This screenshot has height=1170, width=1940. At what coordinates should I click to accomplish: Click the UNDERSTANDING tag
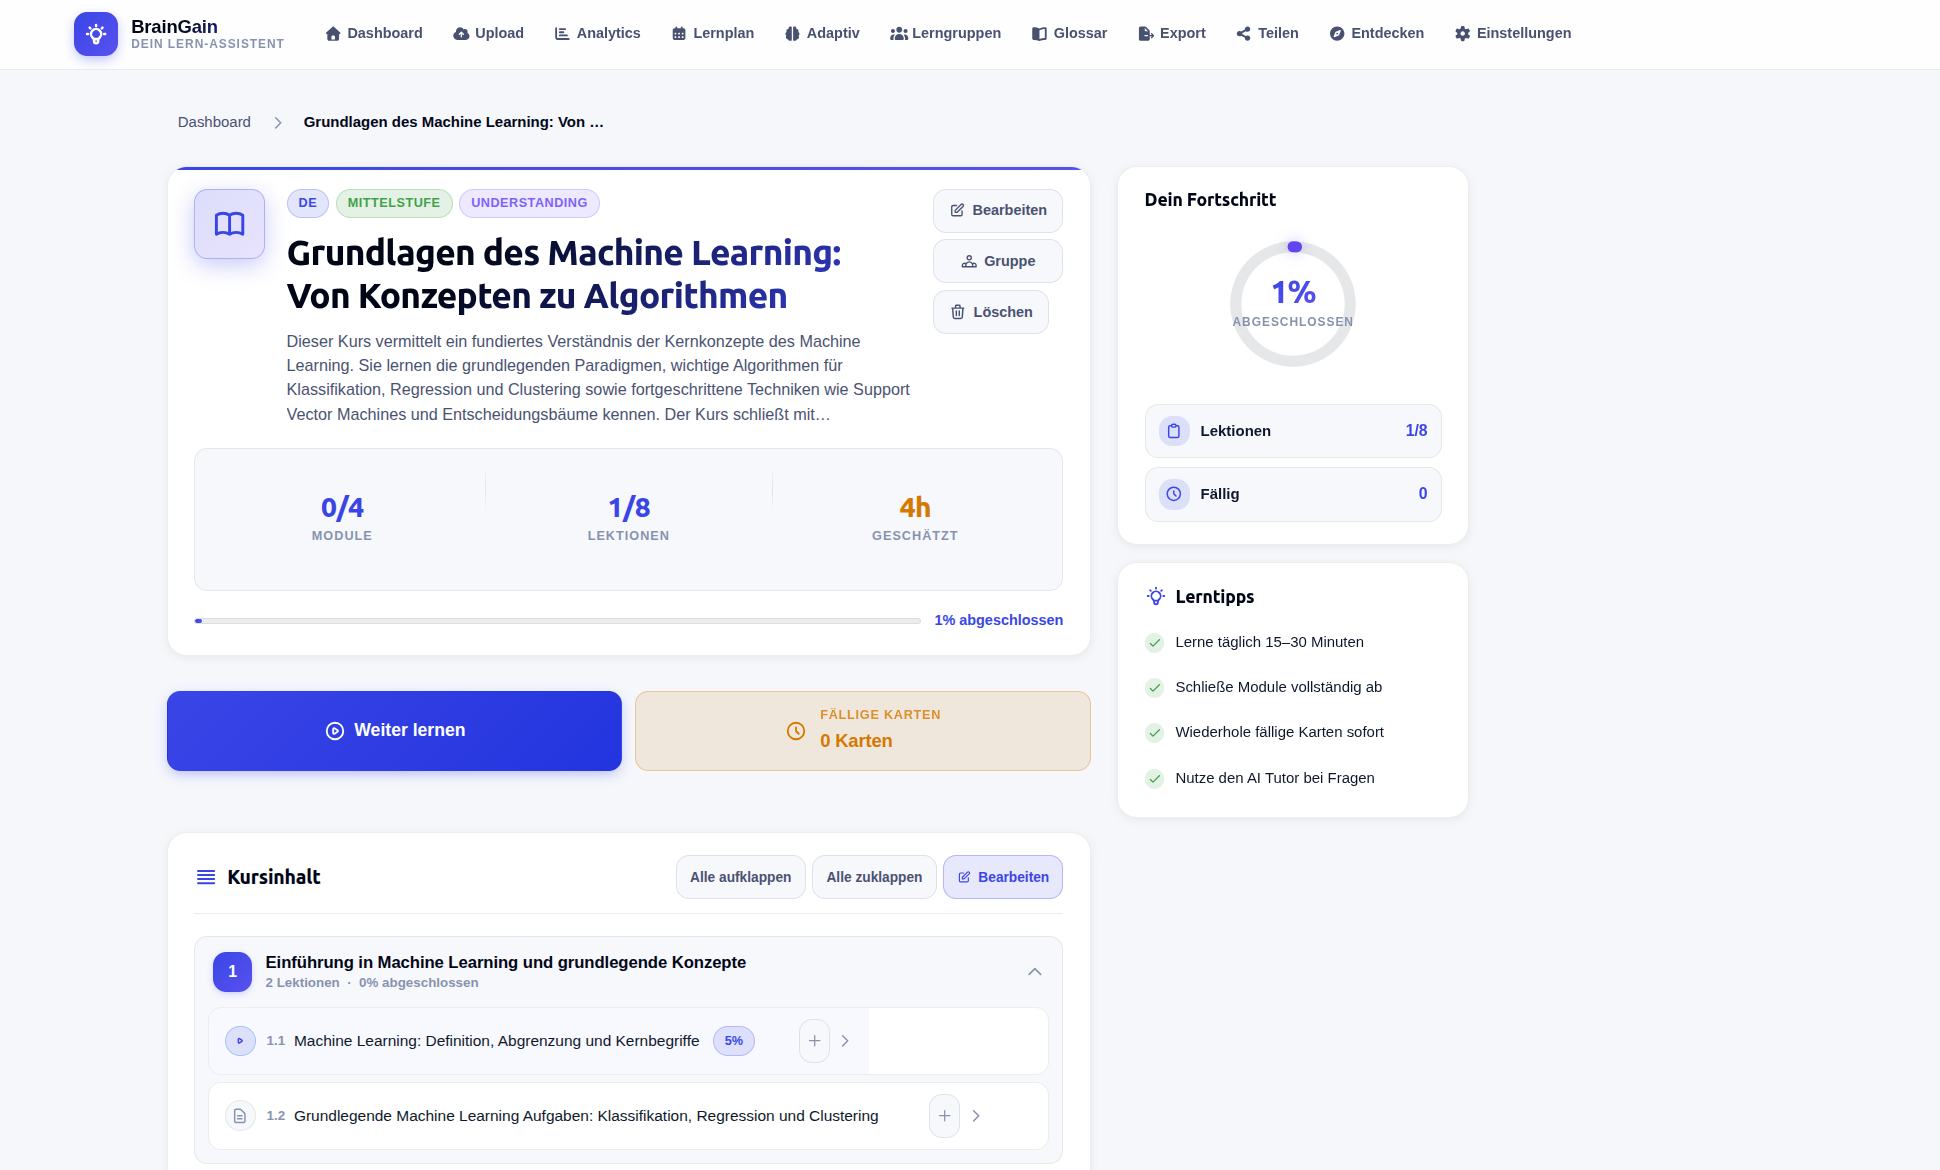point(529,203)
